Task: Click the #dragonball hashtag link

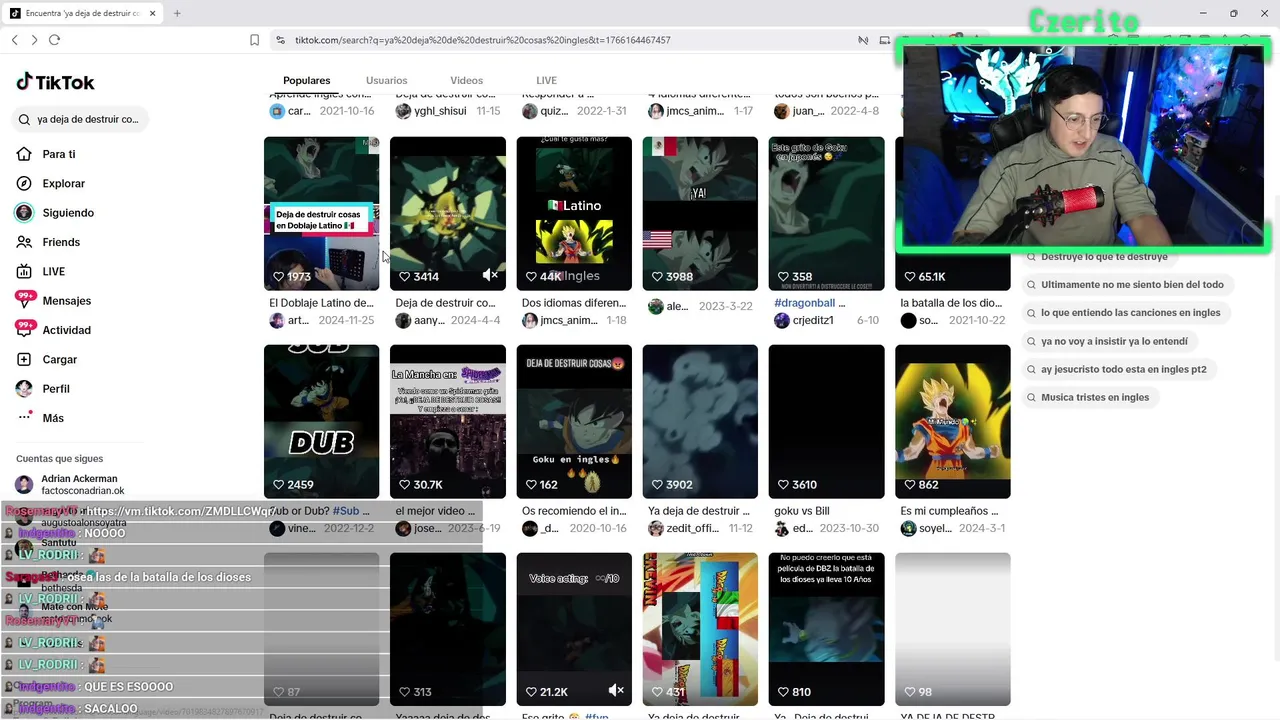Action: [805, 303]
